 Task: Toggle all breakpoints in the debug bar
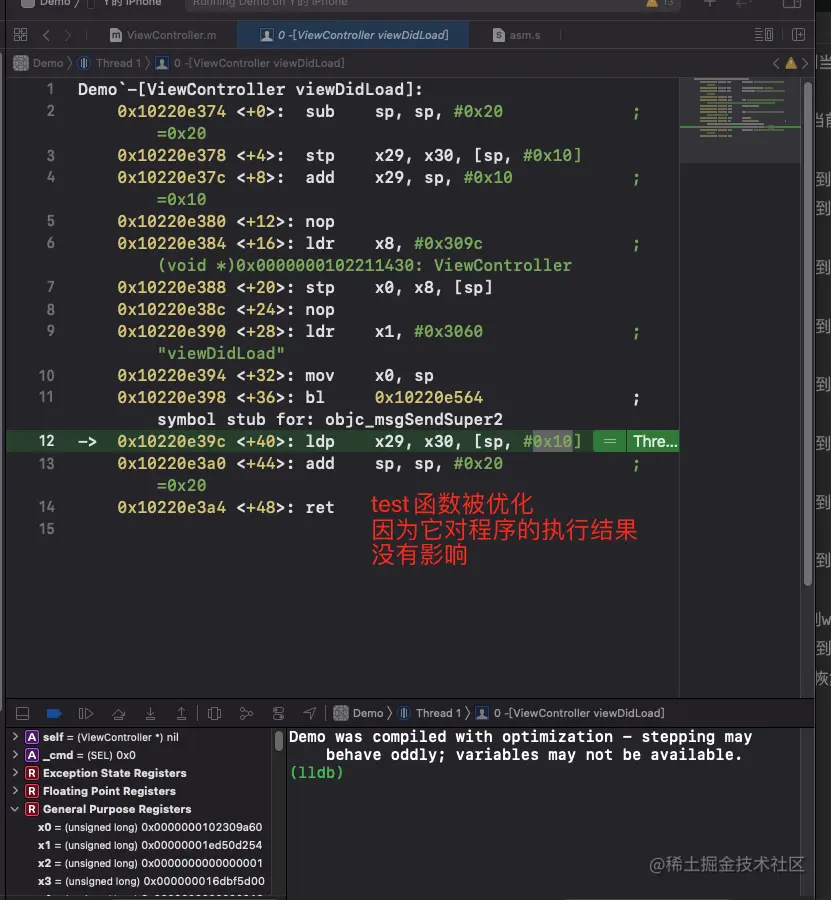click(54, 713)
